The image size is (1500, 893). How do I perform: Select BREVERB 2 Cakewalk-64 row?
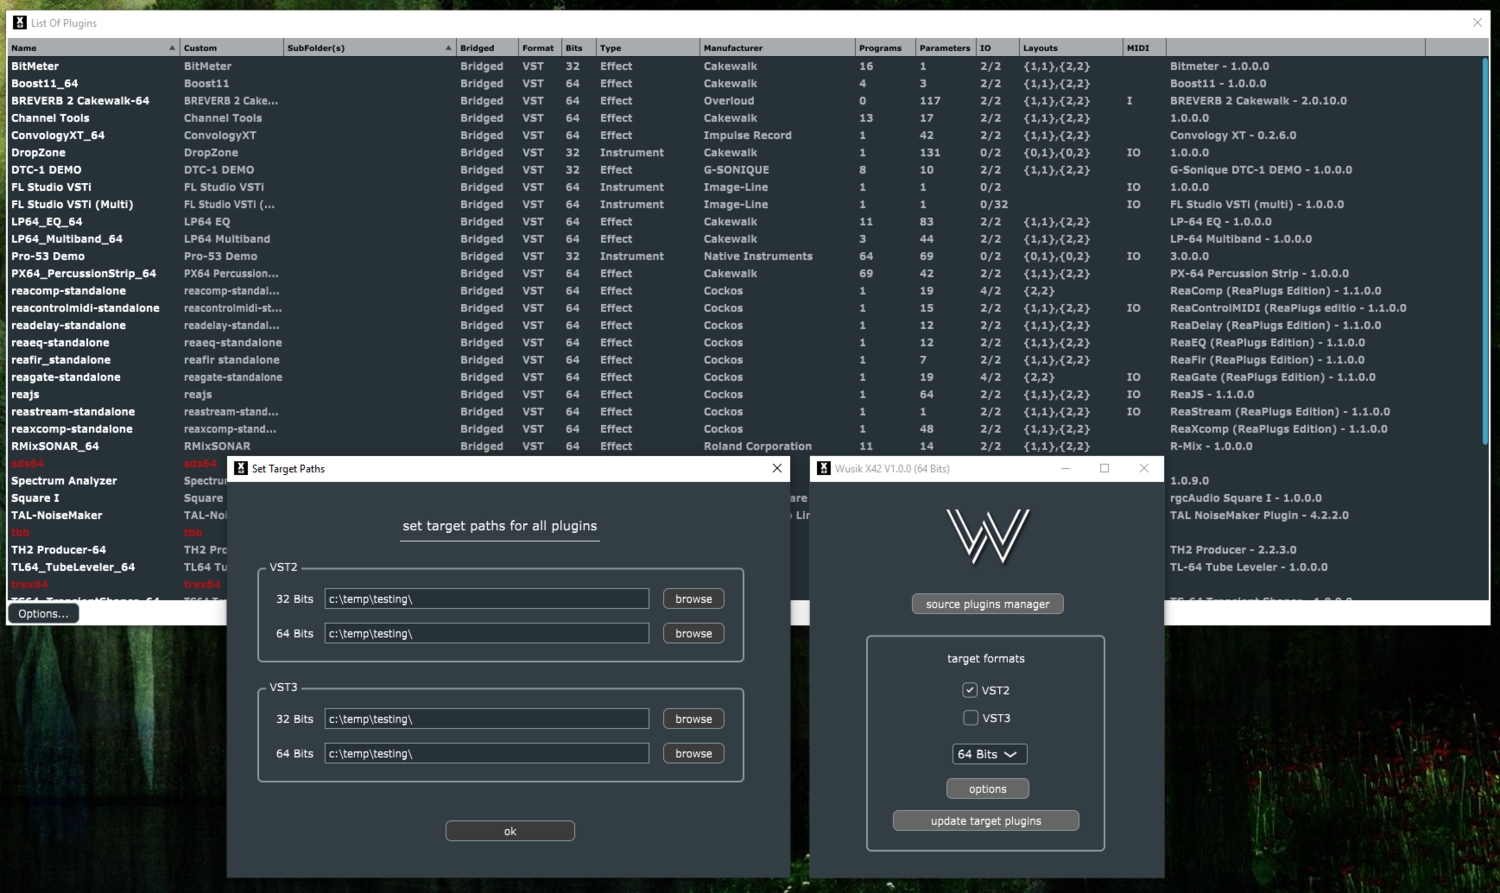click(745, 100)
